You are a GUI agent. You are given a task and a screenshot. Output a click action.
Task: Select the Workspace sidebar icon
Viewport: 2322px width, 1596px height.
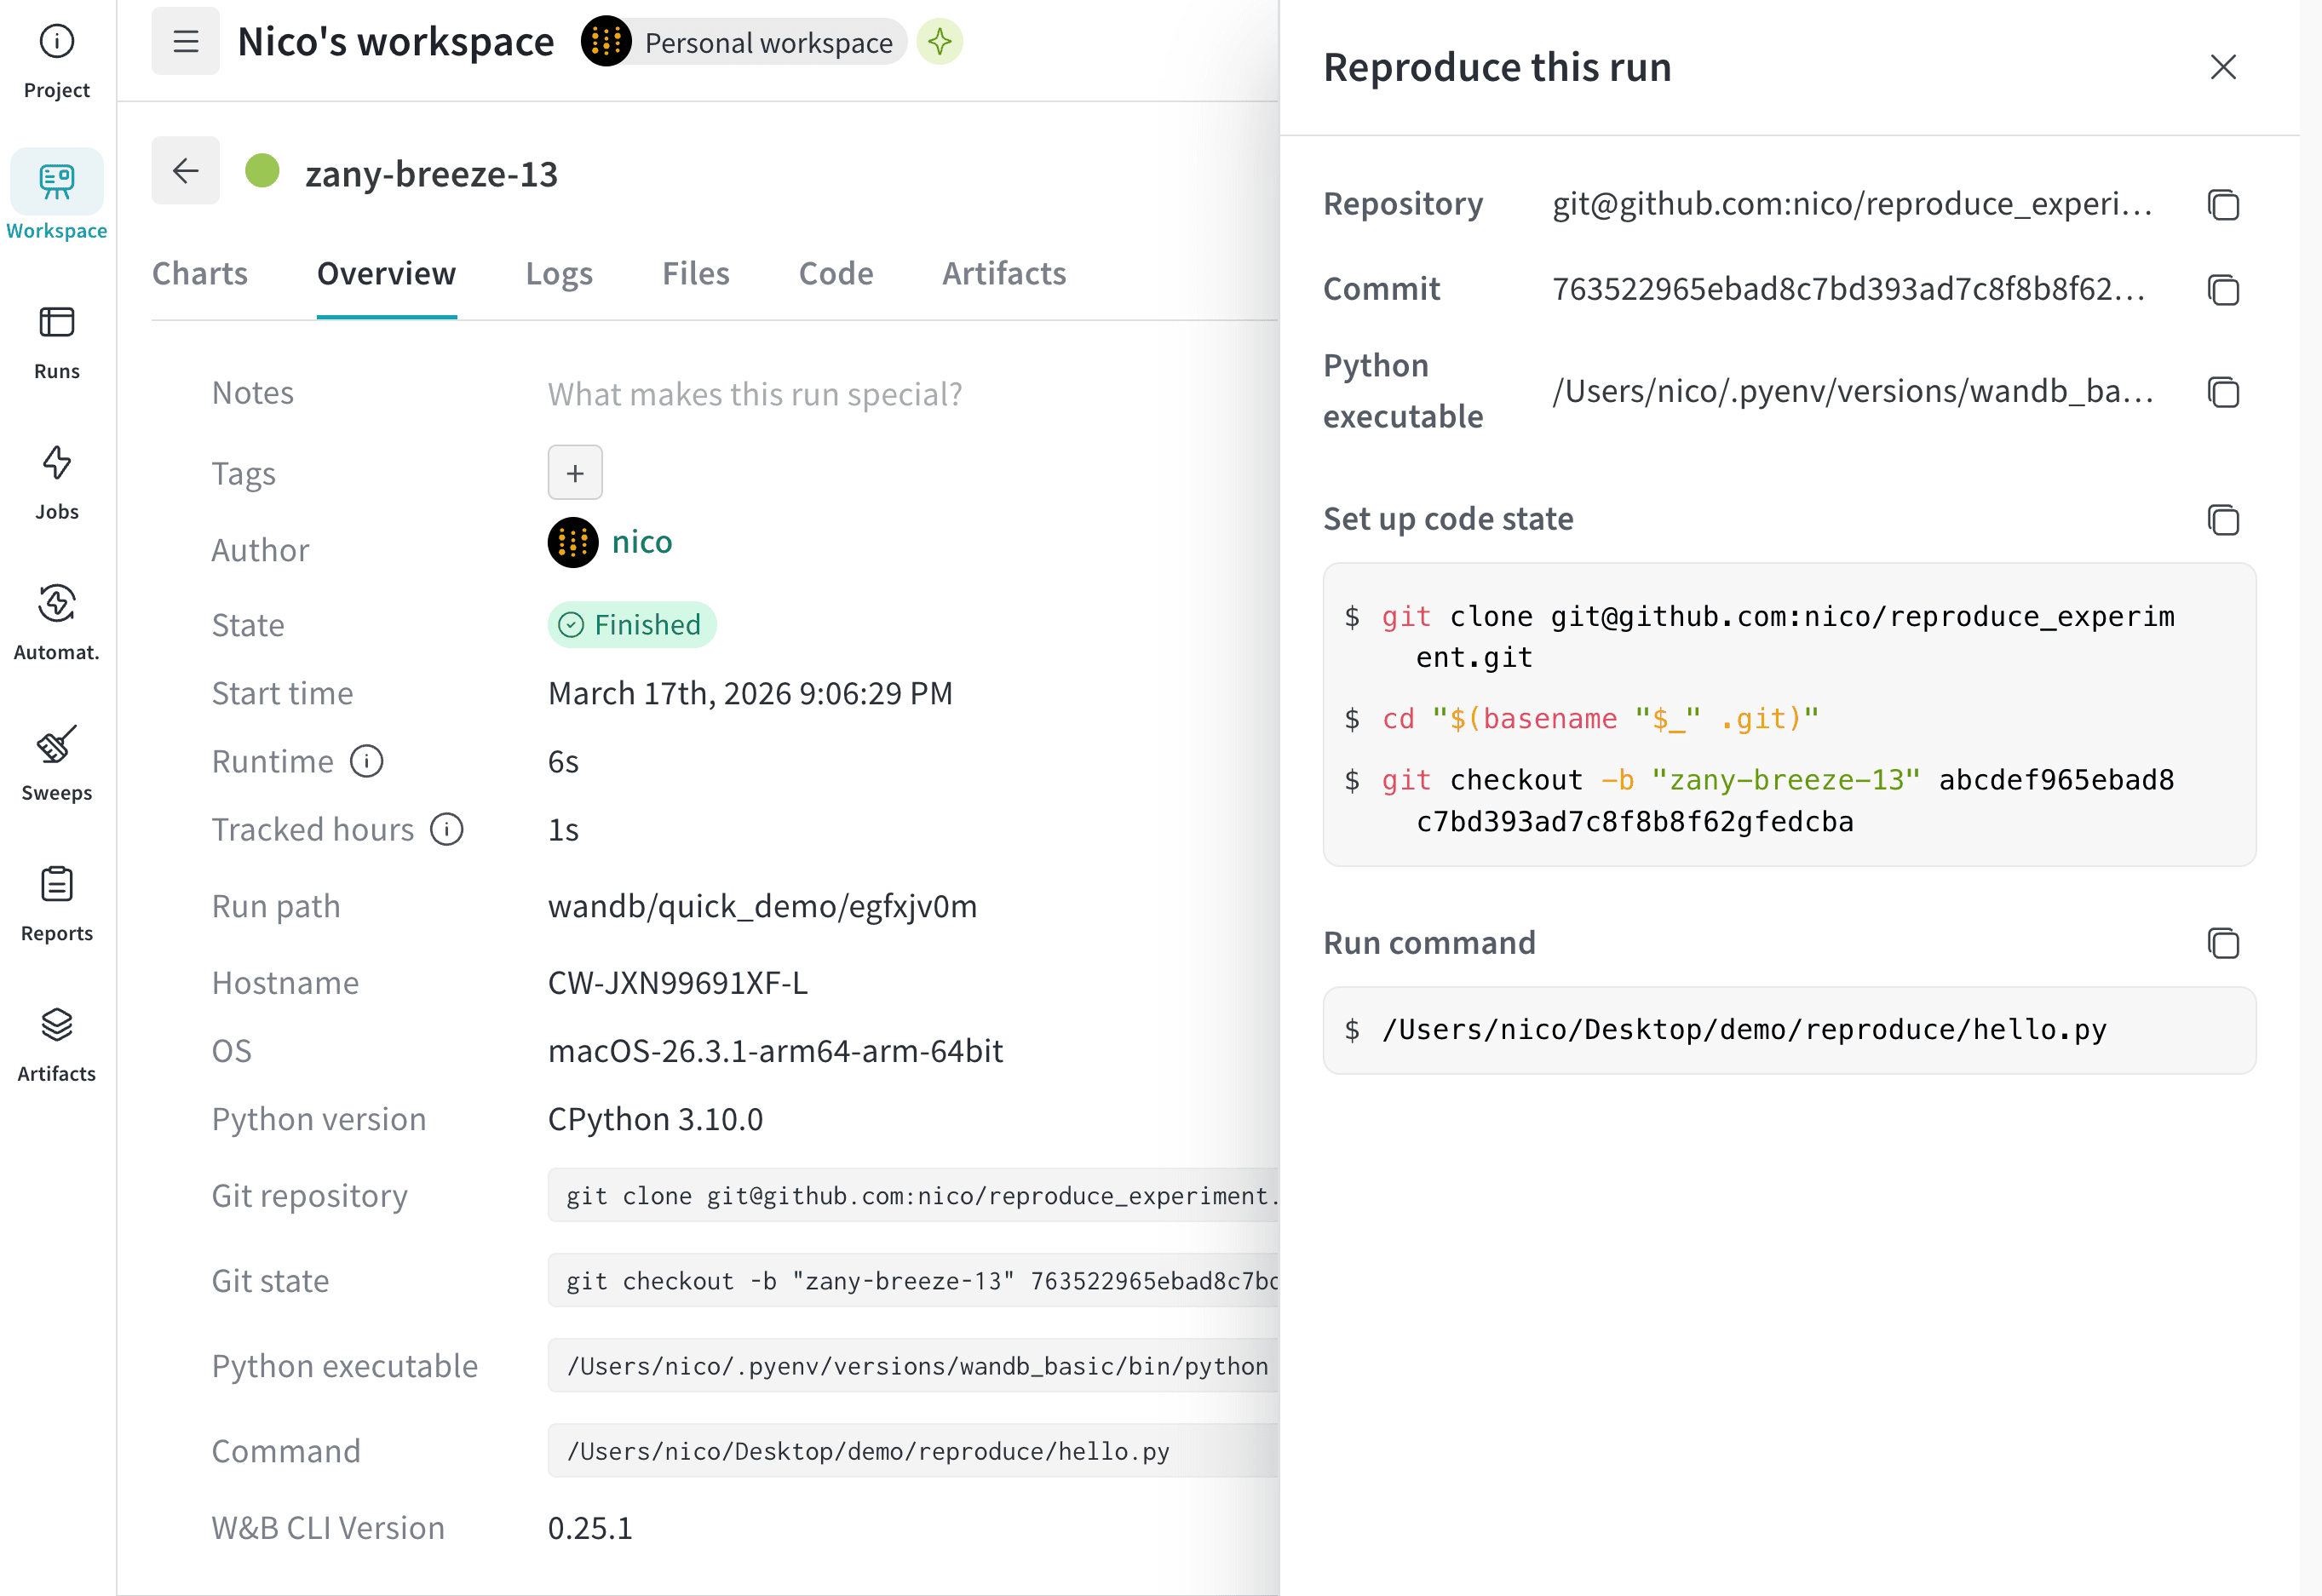pyautogui.click(x=57, y=182)
